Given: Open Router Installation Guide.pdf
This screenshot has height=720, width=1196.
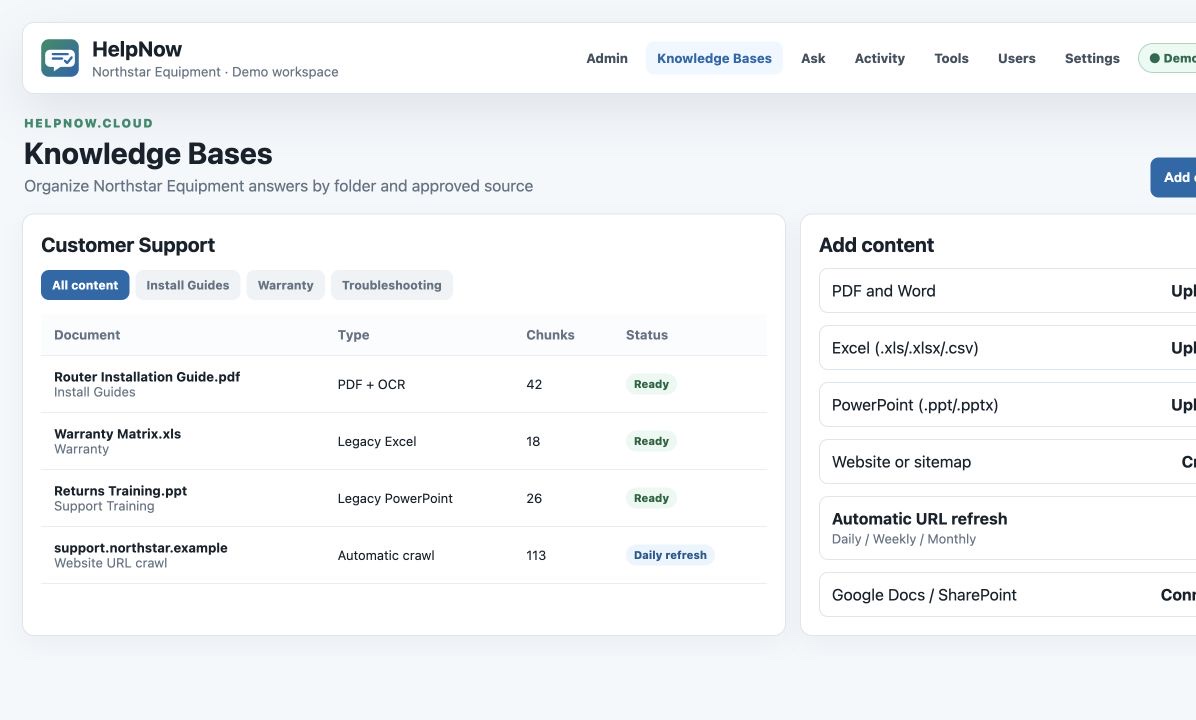Looking at the screenshot, I should point(147,377).
